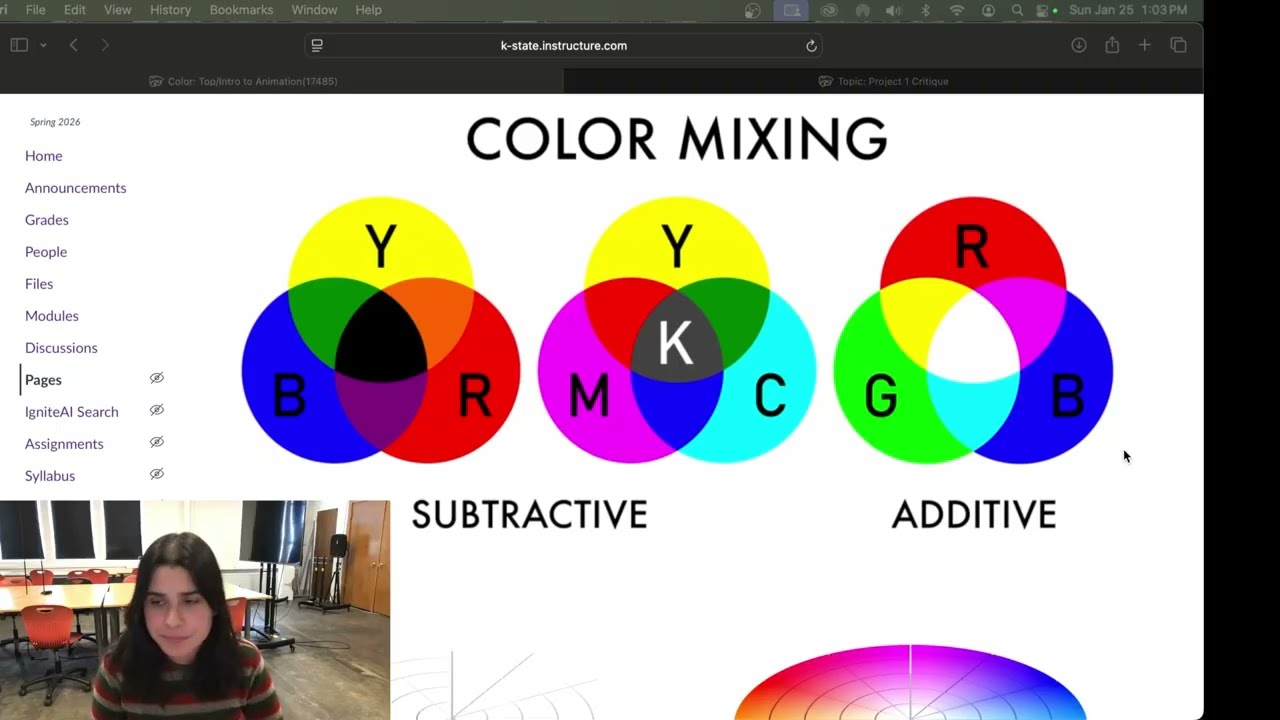
Task: Open Pages in course navigation
Action: (x=43, y=380)
